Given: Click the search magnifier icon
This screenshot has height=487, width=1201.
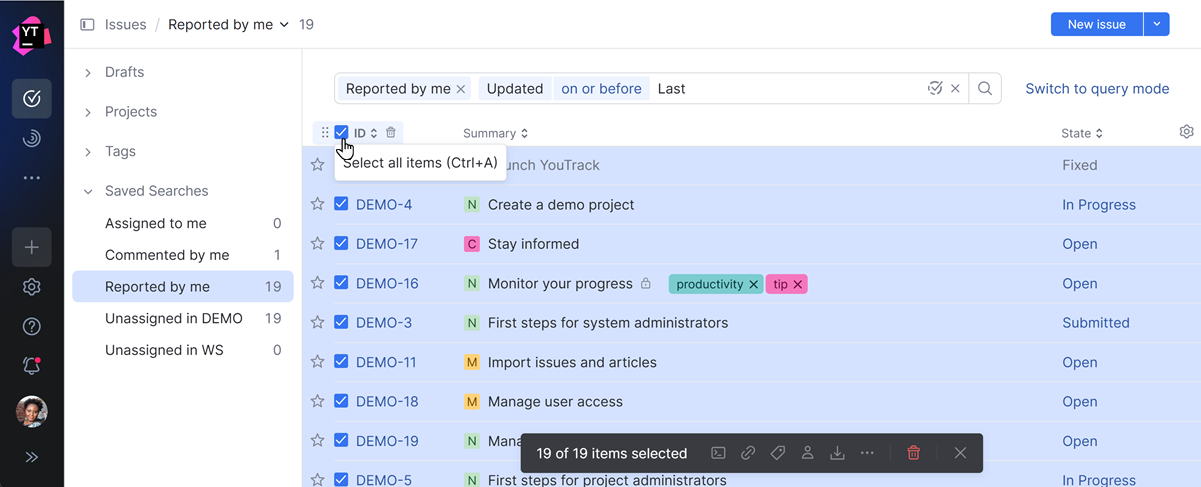Looking at the screenshot, I should coord(985,89).
